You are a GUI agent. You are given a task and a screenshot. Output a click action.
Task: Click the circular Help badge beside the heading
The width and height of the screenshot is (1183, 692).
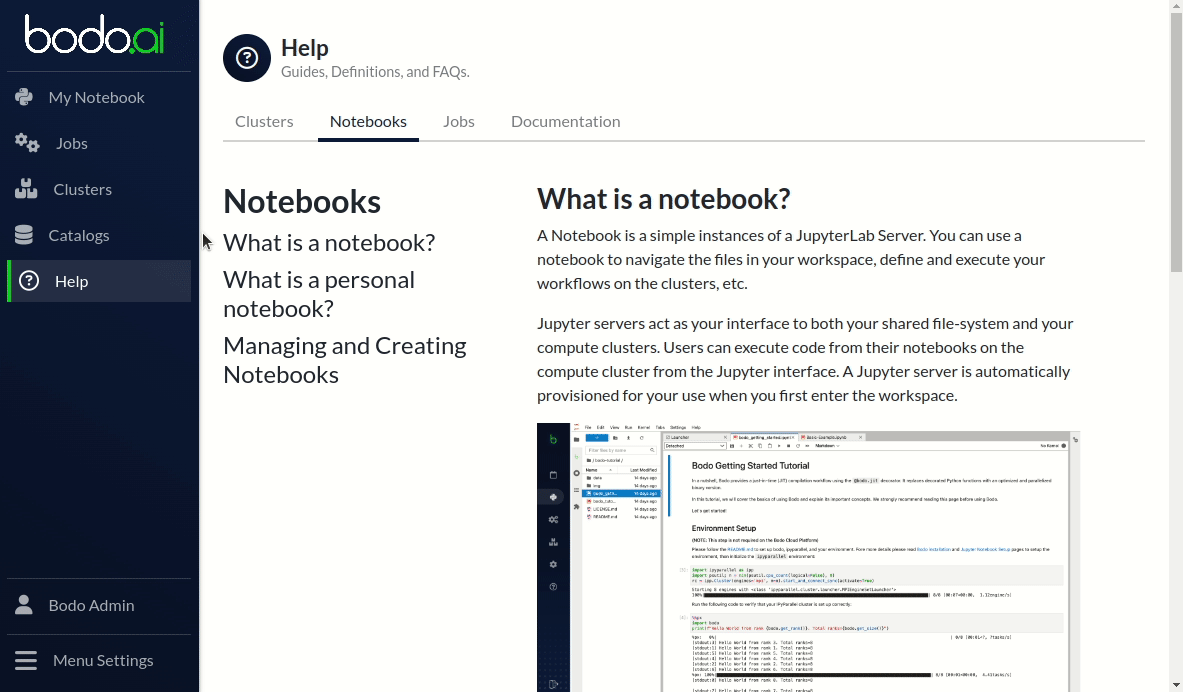point(246,57)
